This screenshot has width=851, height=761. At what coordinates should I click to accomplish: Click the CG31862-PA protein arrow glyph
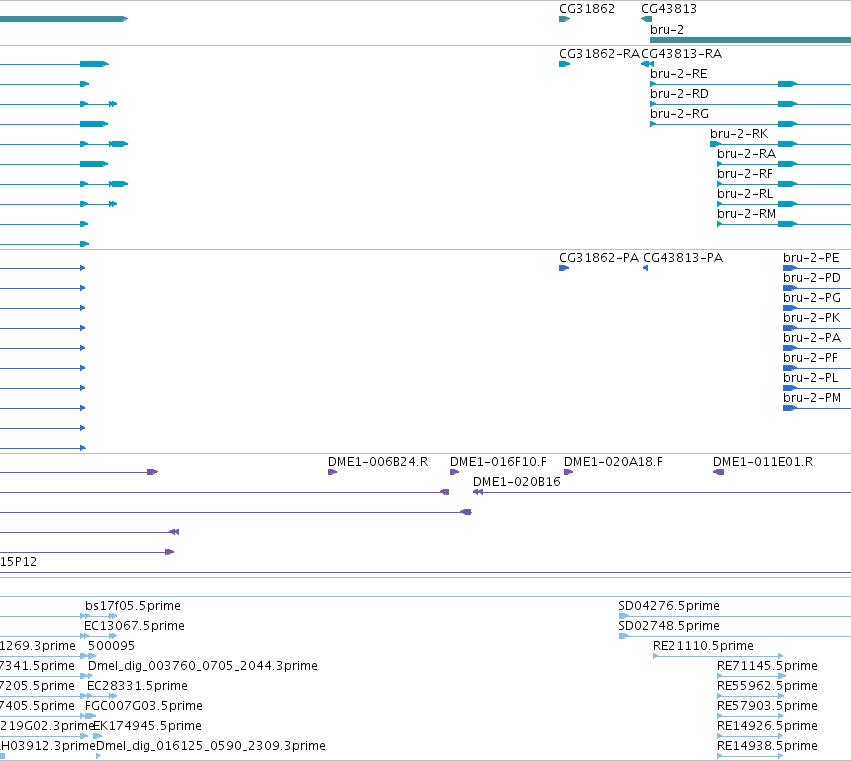coord(564,268)
